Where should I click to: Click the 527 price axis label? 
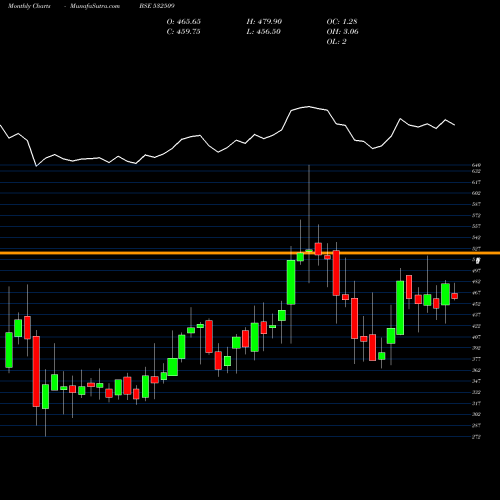click(476, 248)
